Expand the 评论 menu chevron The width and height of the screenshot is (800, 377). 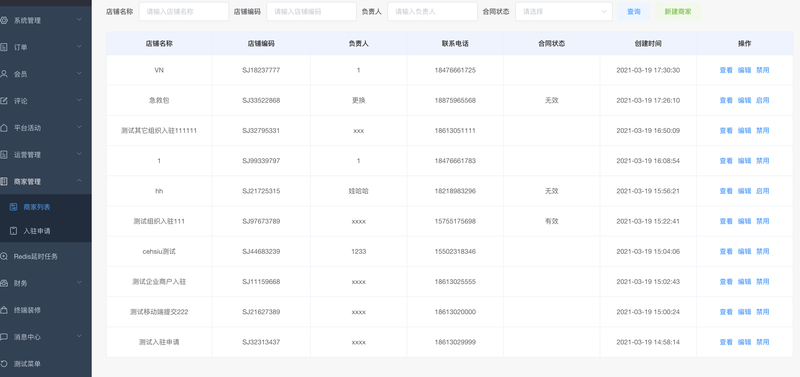(79, 100)
